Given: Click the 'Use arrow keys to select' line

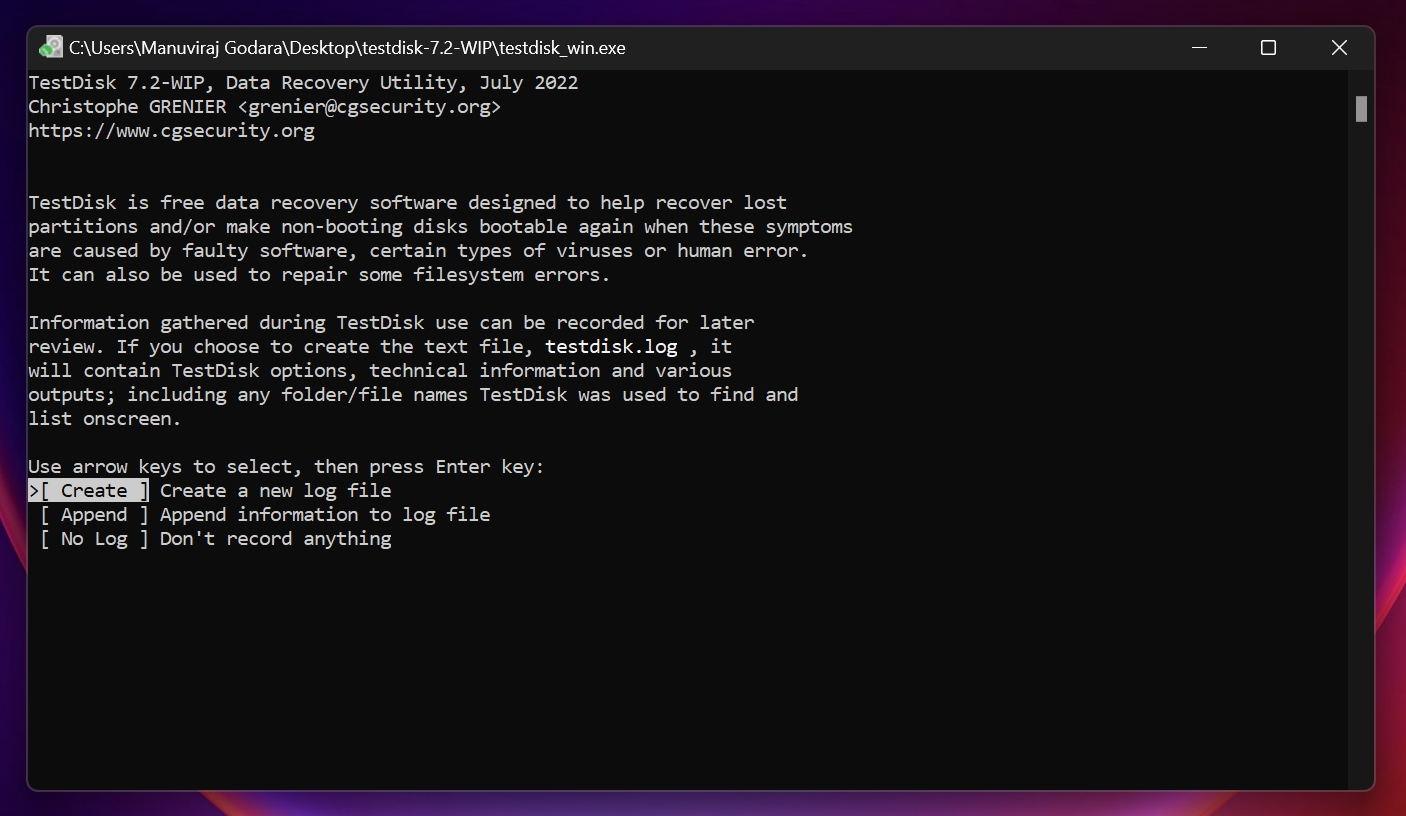Looking at the screenshot, I should pos(286,467).
